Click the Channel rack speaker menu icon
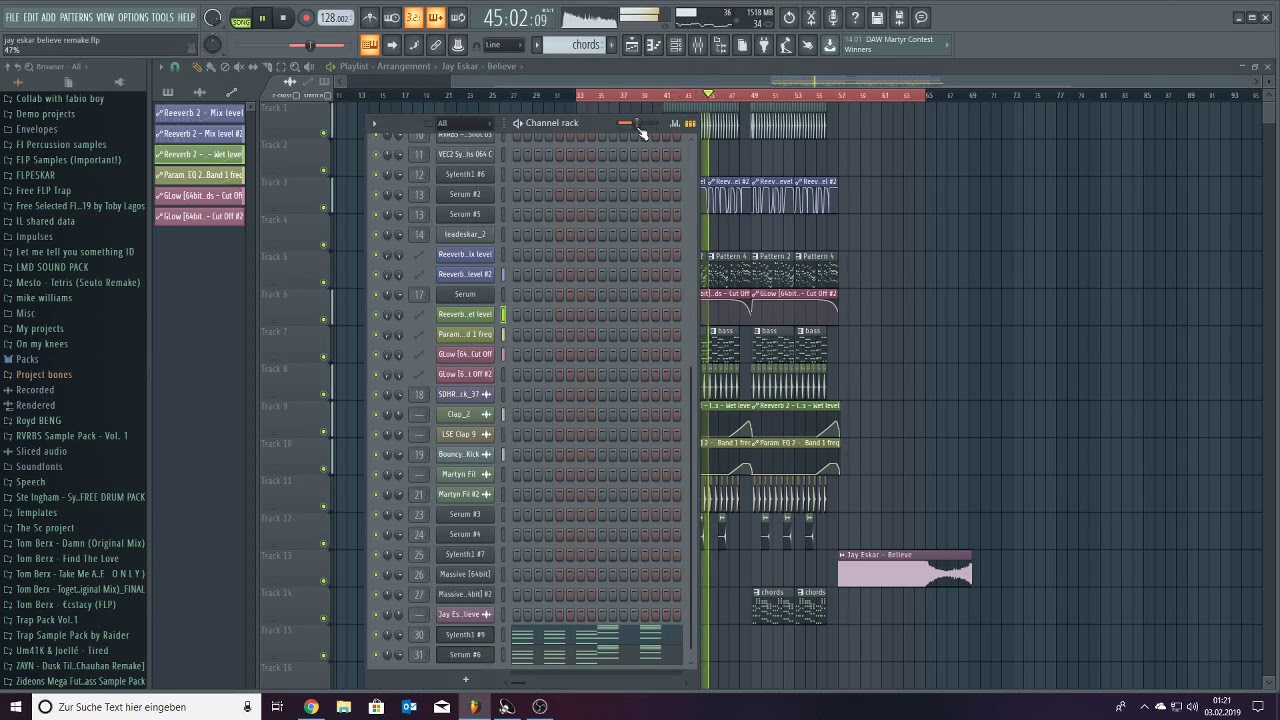The width and height of the screenshot is (1280, 720). click(517, 123)
